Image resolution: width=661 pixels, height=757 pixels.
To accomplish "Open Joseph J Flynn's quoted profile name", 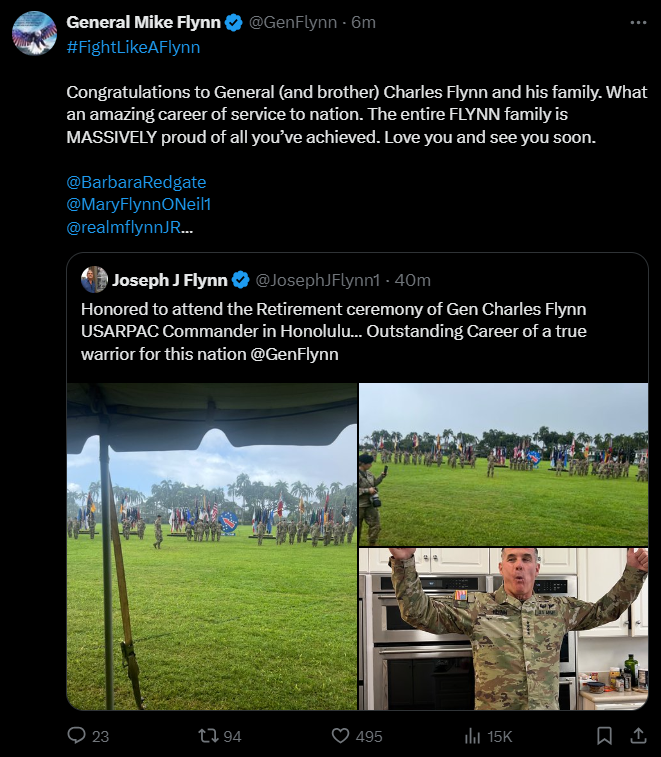I will [170, 279].
